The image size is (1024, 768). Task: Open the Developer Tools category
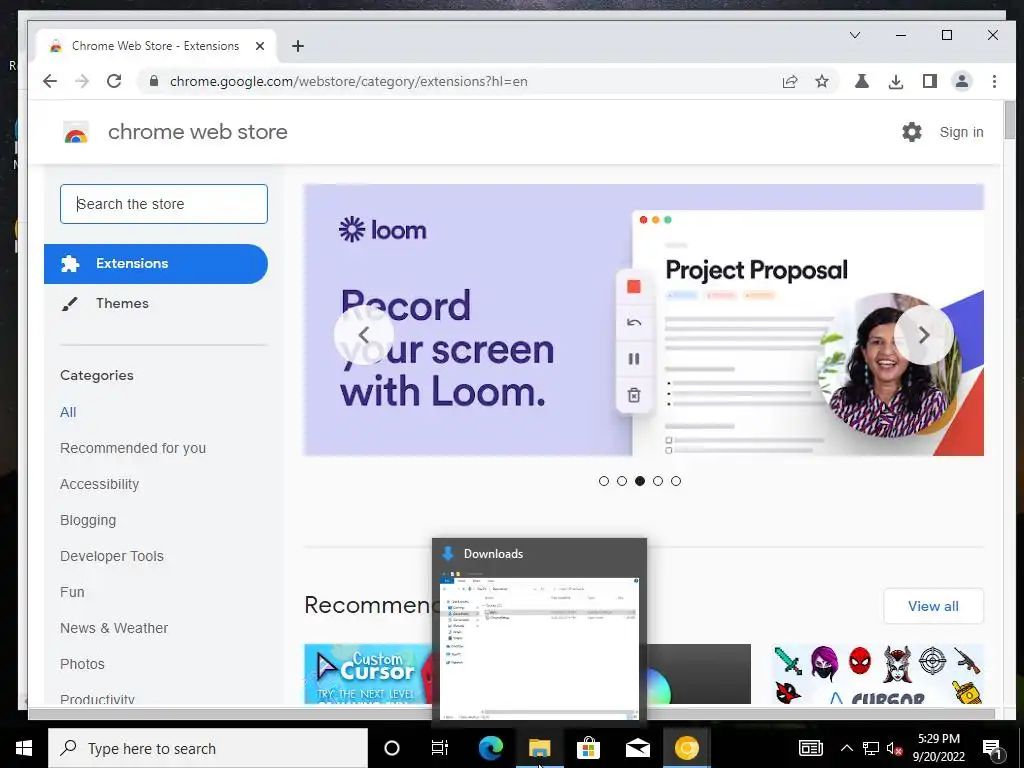pyautogui.click(x=112, y=556)
